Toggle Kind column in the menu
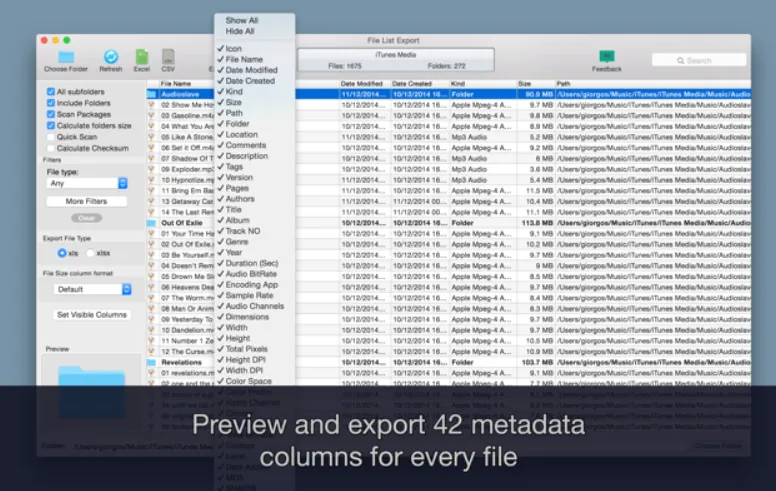 pyautogui.click(x=255, y=92)
